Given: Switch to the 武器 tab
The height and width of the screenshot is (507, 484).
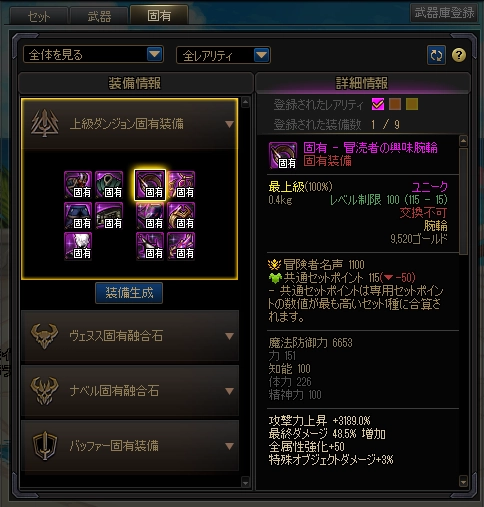Looking at the screenshot, I should click(99, 16).
